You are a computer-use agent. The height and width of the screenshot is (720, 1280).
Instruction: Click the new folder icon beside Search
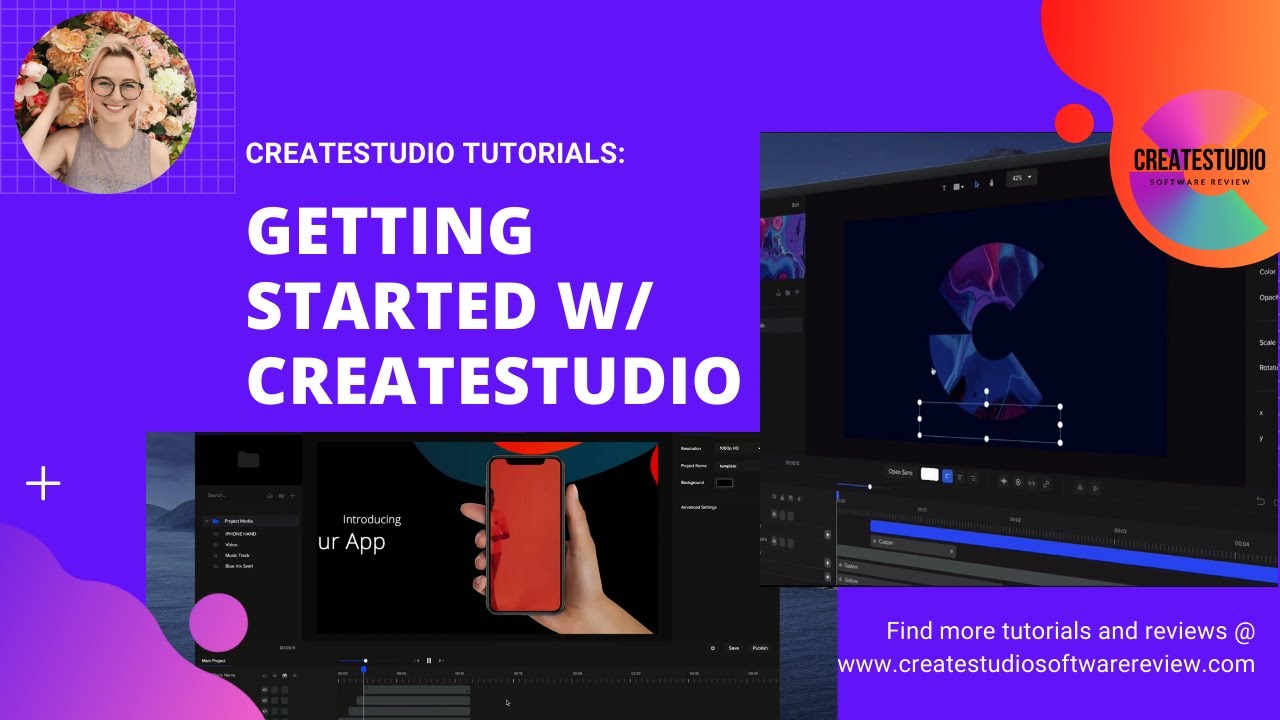281,496
